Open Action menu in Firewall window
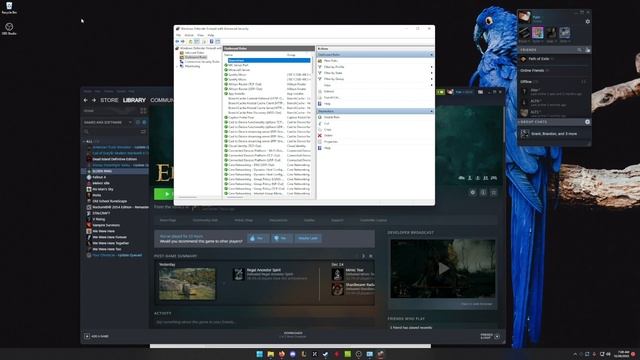Viewport: 640px width, 360px height. pos(189,35)
